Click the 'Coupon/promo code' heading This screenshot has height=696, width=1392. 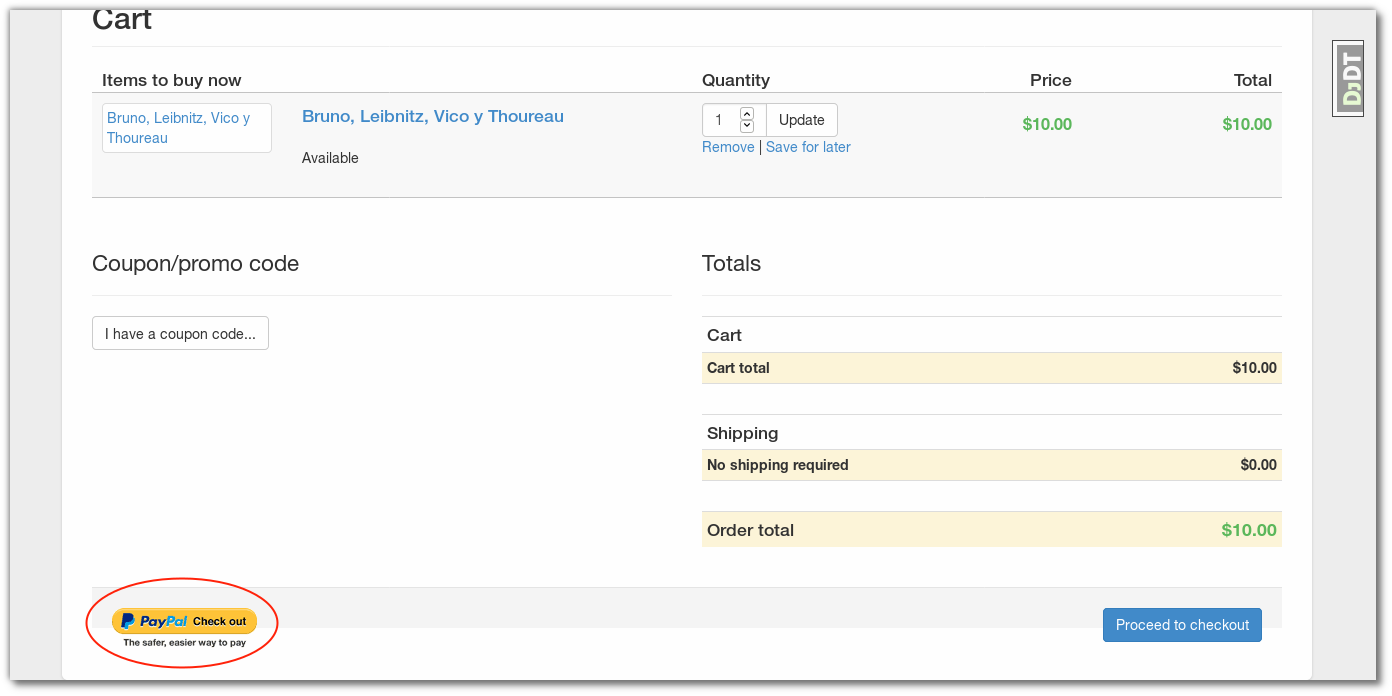195,264
